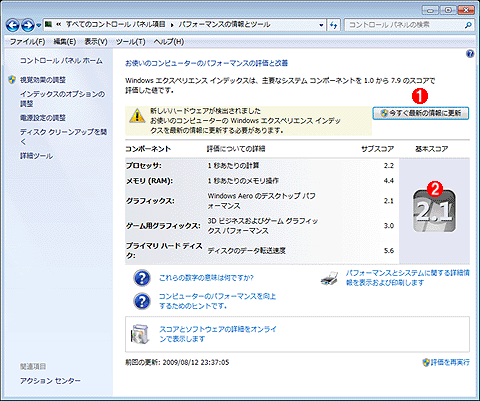Click the サブスコア column header
This screenshot has width=480, height=401.
click(x=378, y=149)
